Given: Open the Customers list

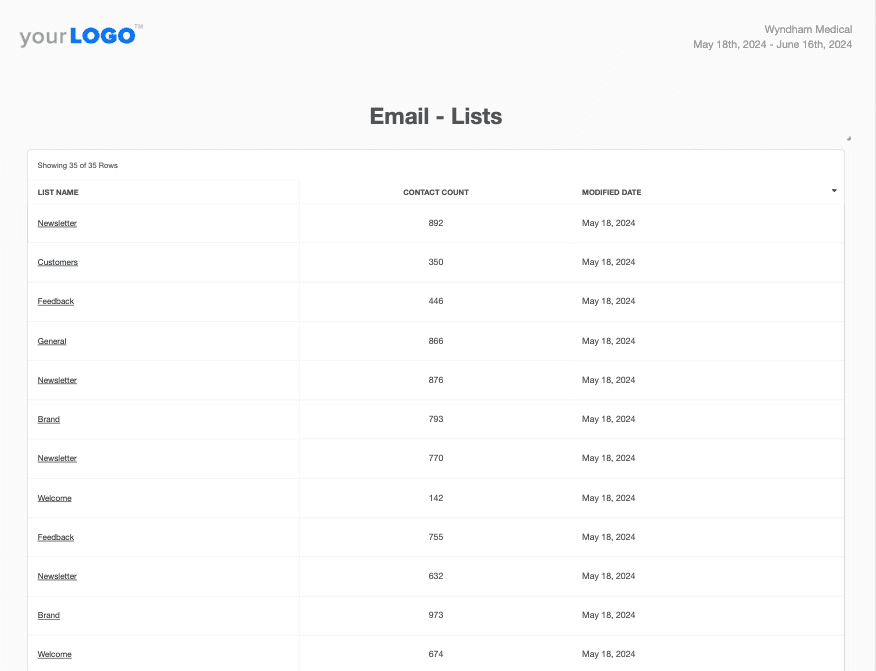Looking at the screenshot, I should tap(57, 262).
